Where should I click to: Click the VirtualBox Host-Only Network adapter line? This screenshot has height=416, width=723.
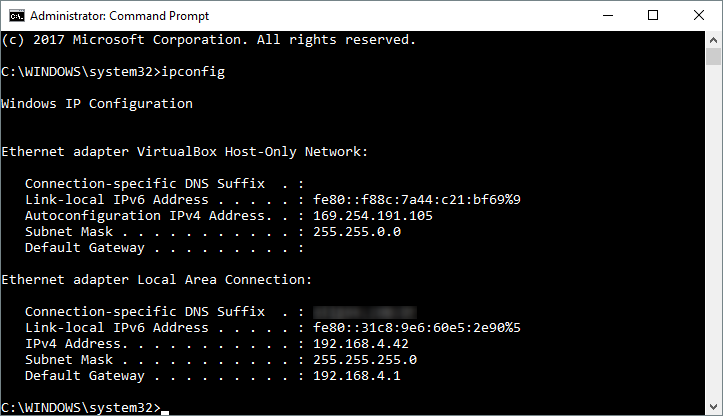tap(184, 152)
